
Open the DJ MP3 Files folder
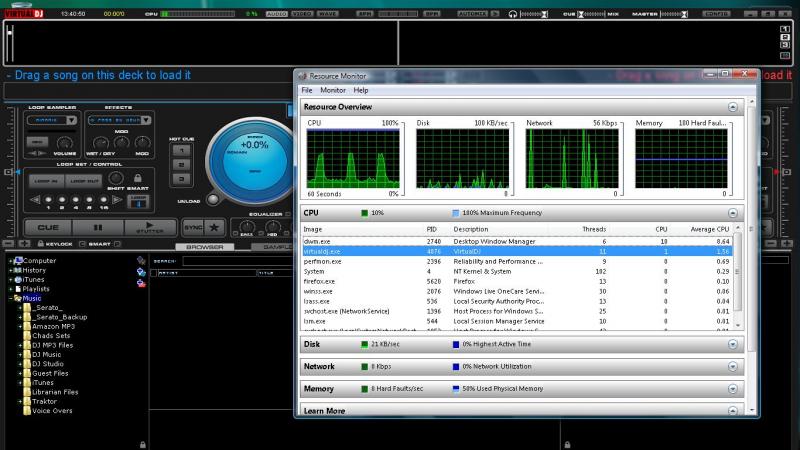52,345
